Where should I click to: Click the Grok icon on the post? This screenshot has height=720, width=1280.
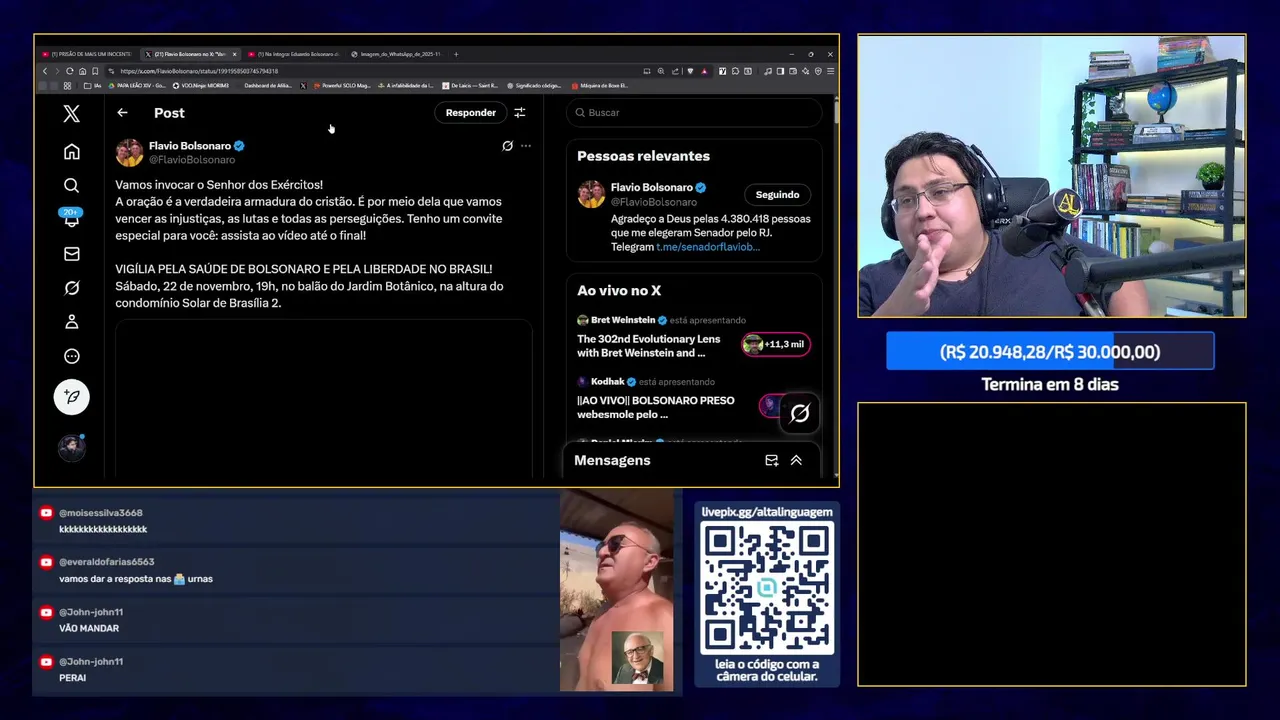(507, 146)
